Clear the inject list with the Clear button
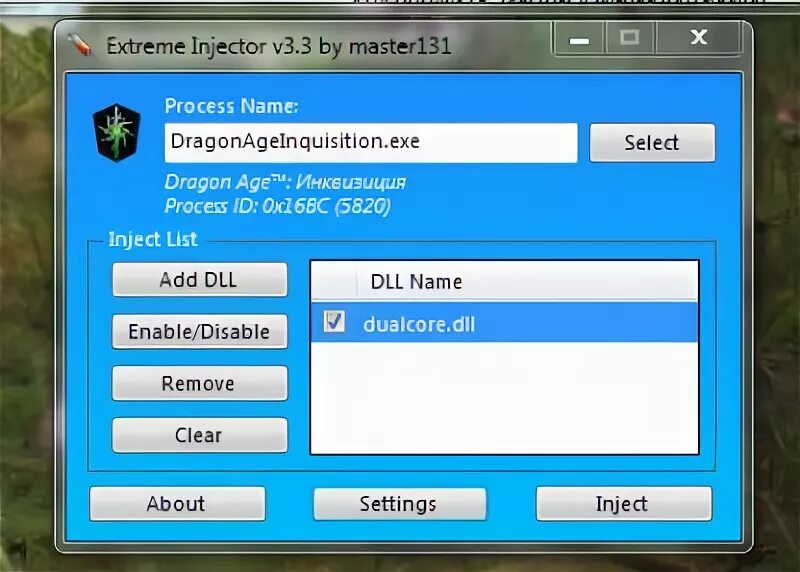This screenshot has height=572, width=800. click(x=199, y=435)
